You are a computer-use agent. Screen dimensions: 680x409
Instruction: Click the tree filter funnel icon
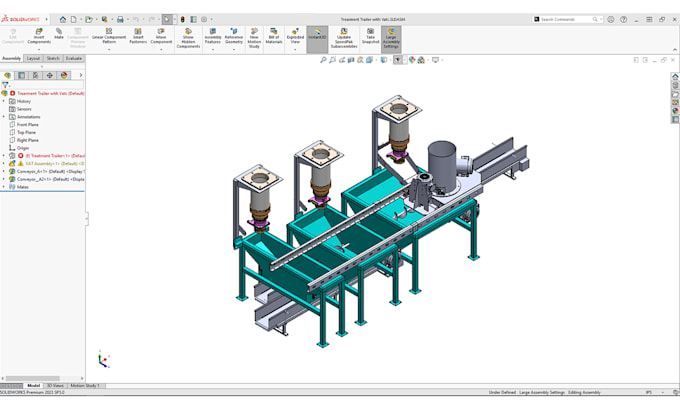[5, 85]
